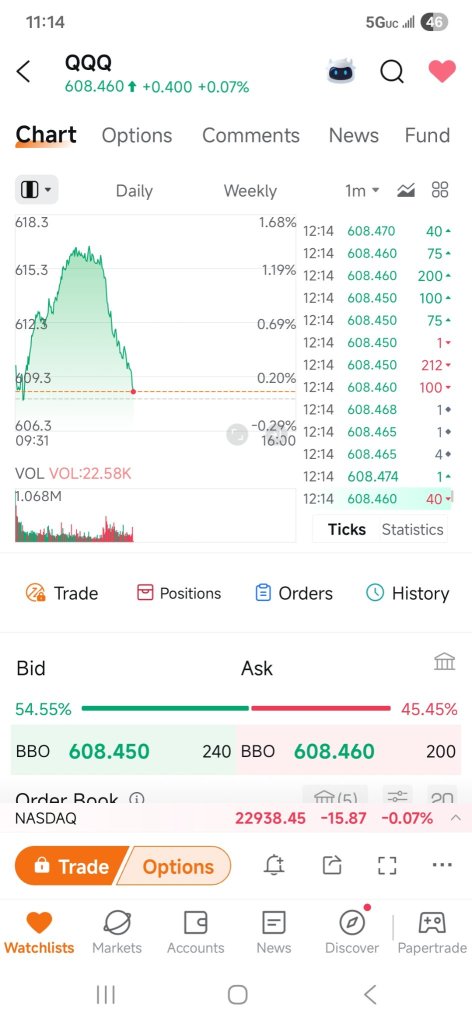The width and height of the screenshot is (472, 1024).
Task: Switch to Statistics view
Action: [413, 529]
